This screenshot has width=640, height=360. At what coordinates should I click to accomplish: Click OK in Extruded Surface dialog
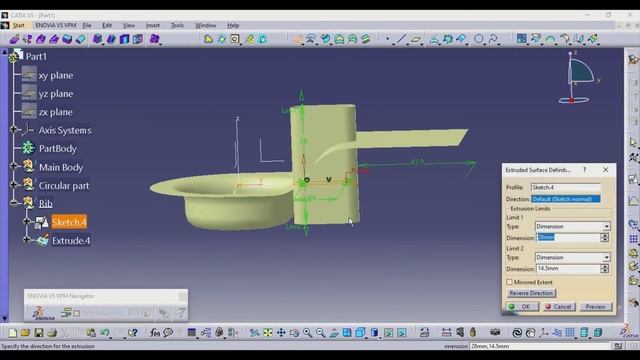click(x=522, y=307)
